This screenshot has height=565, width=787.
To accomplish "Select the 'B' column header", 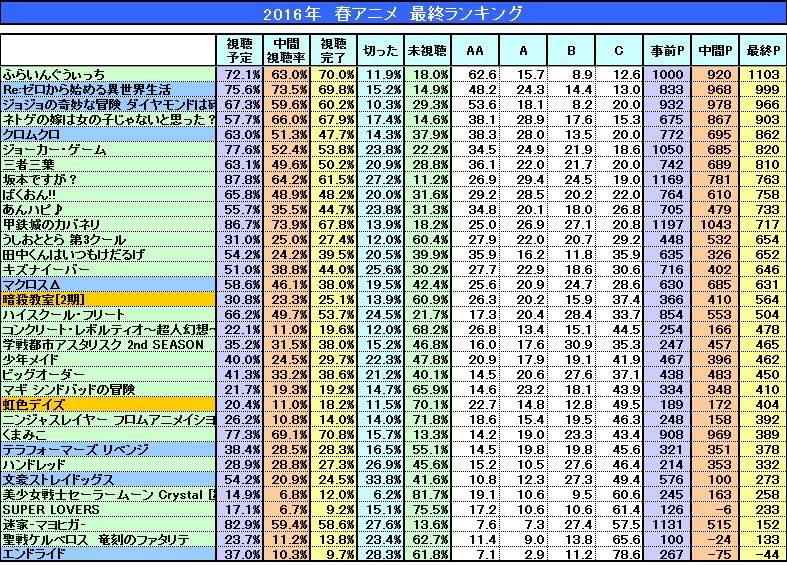I will click(571, 50).
